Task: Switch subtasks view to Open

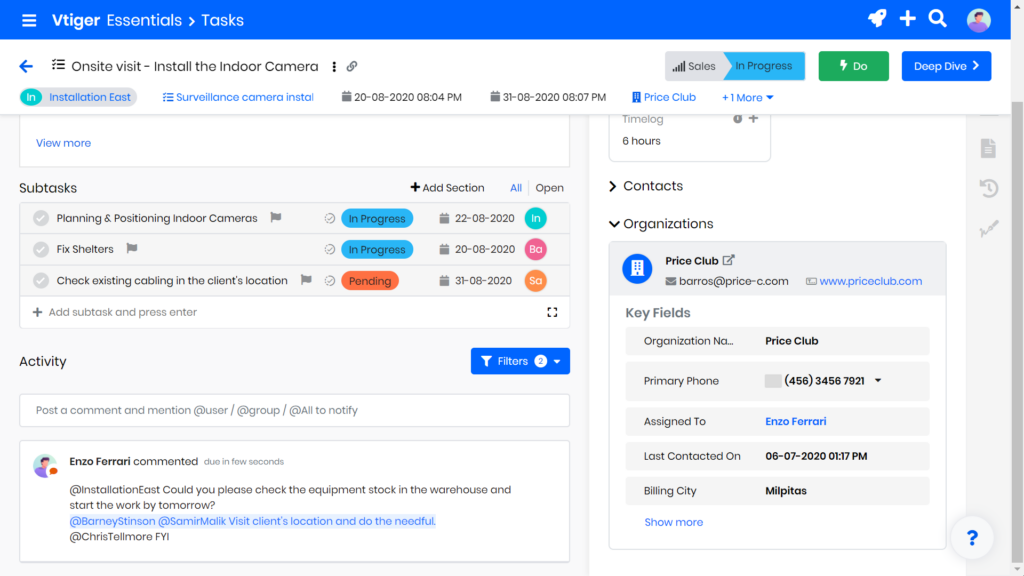Action: click(x=549, y=188)
